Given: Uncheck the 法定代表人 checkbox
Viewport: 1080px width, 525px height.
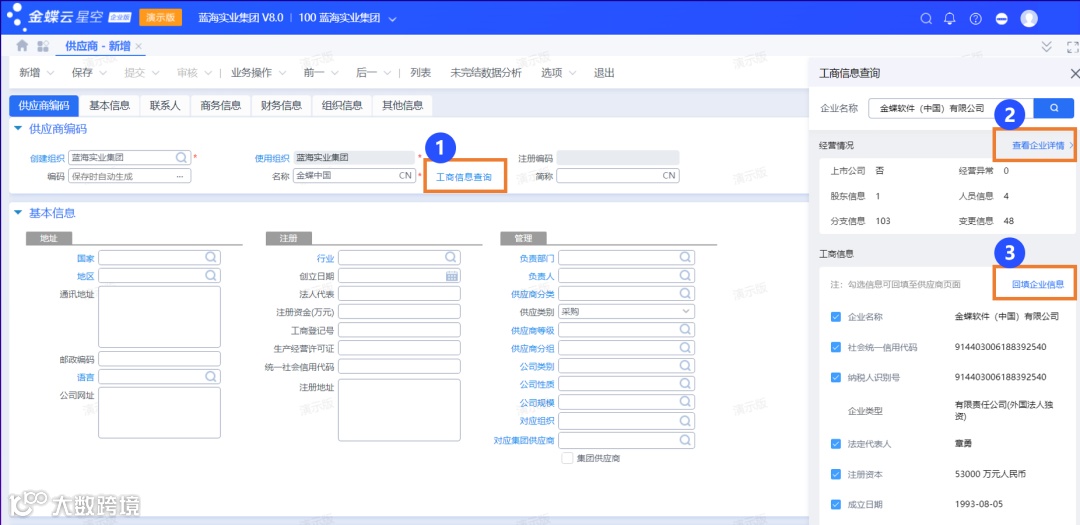Looking at the screenshot, I should (x=835, y=443).
